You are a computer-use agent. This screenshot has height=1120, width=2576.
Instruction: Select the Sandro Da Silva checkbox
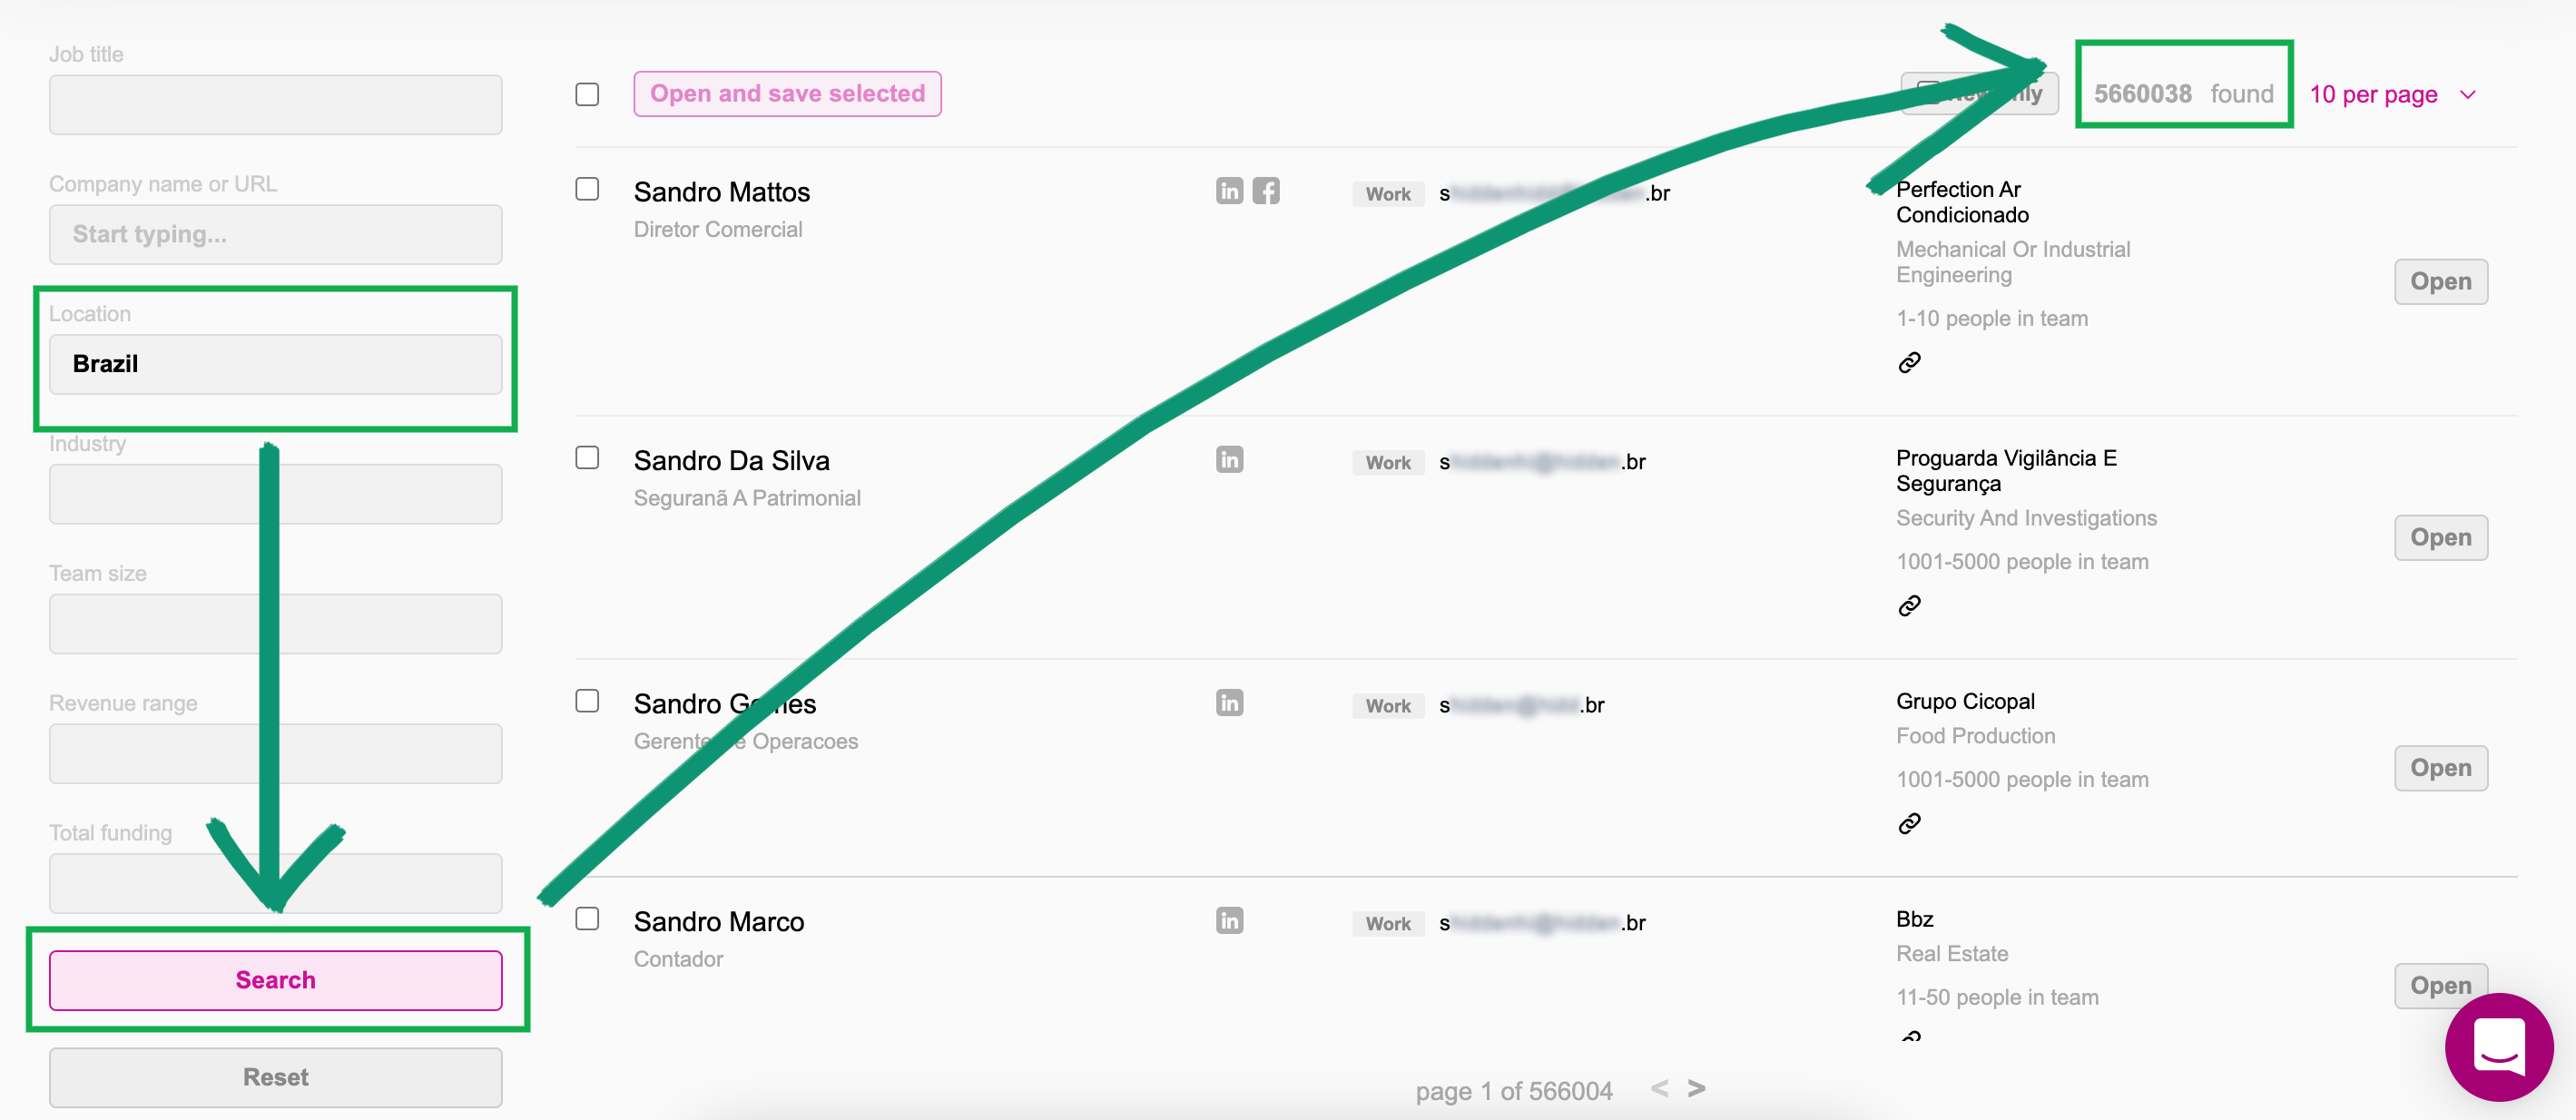coord(587,458)
